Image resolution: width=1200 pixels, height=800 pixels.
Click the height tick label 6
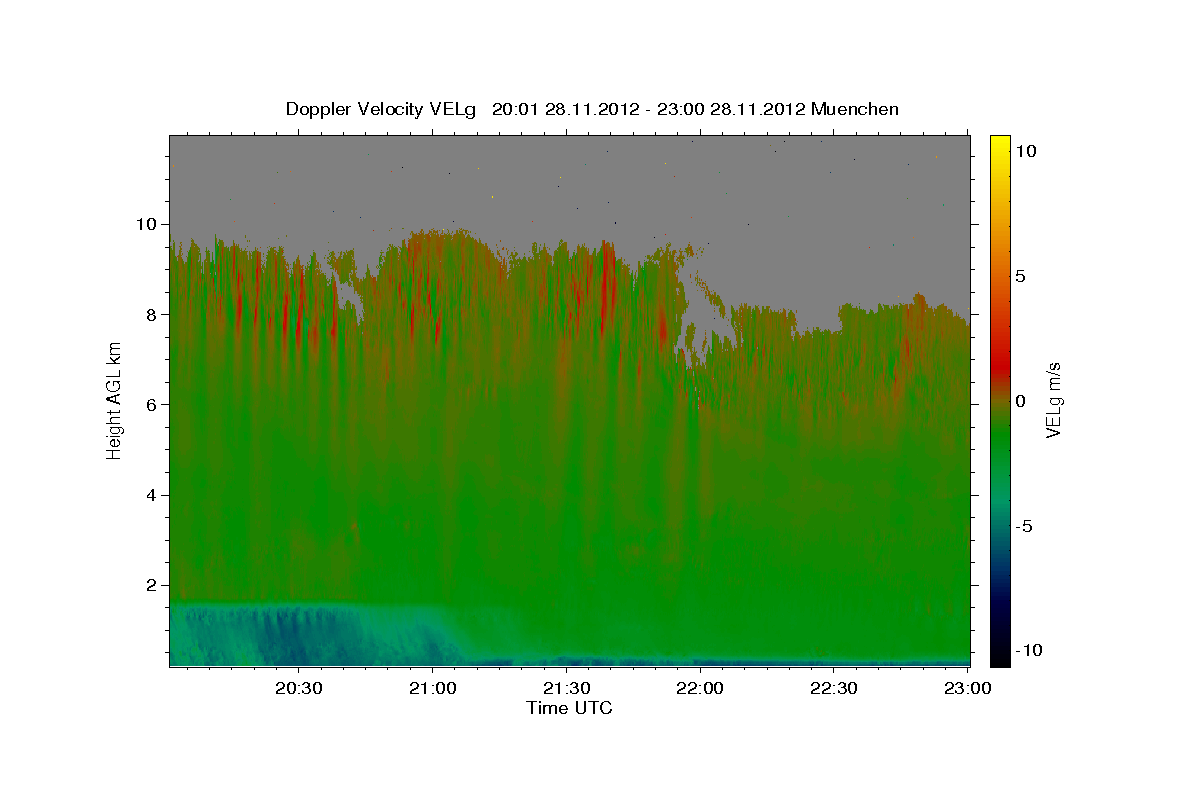pos(152,404)
